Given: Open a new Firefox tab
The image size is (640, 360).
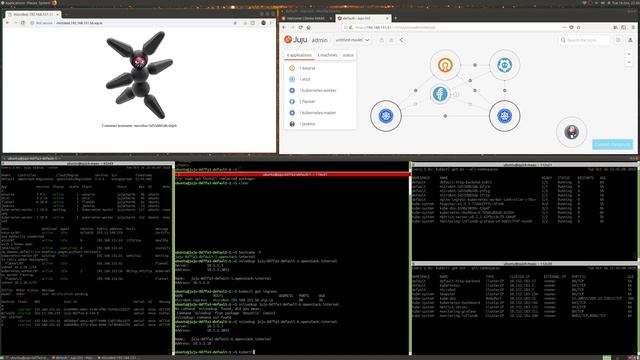Looking at the screenshot, I should pyautogui.click(x=396, y=18).
